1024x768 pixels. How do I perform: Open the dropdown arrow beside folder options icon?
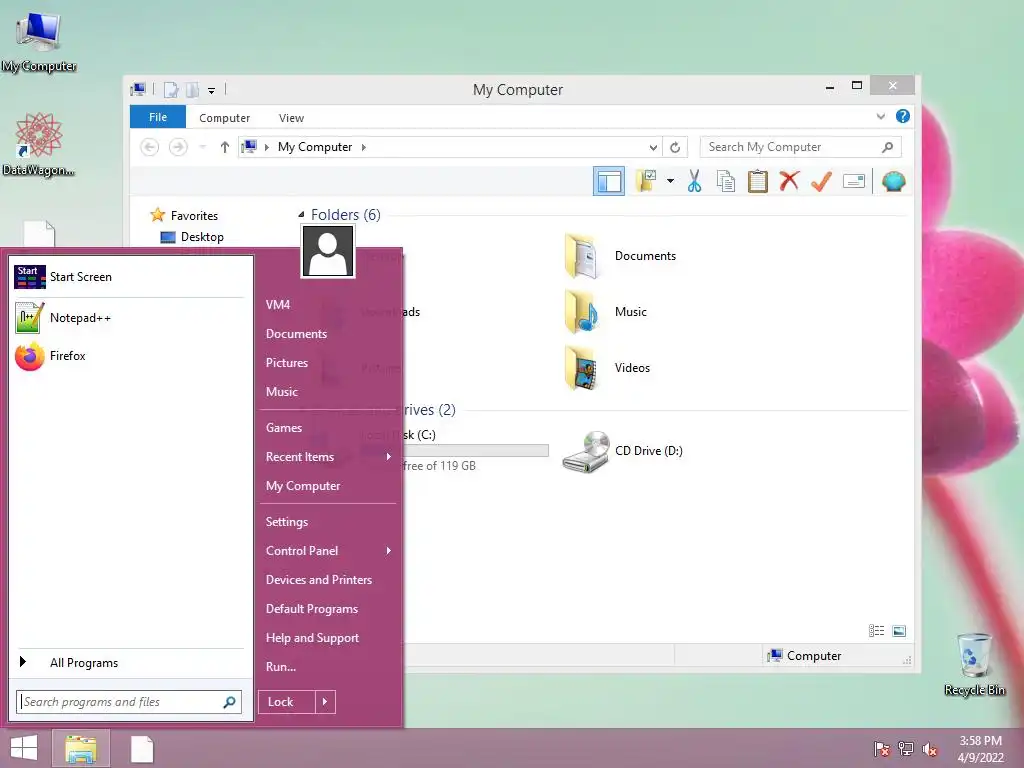point(670,181)
